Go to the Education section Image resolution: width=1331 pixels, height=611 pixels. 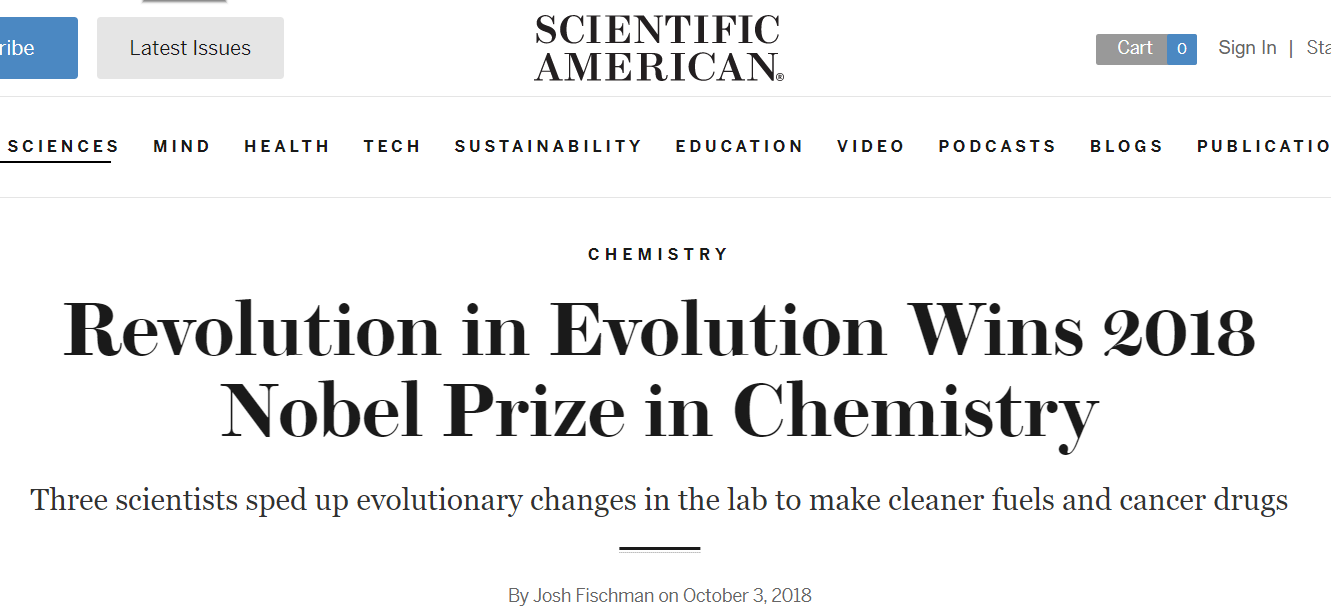739,146
